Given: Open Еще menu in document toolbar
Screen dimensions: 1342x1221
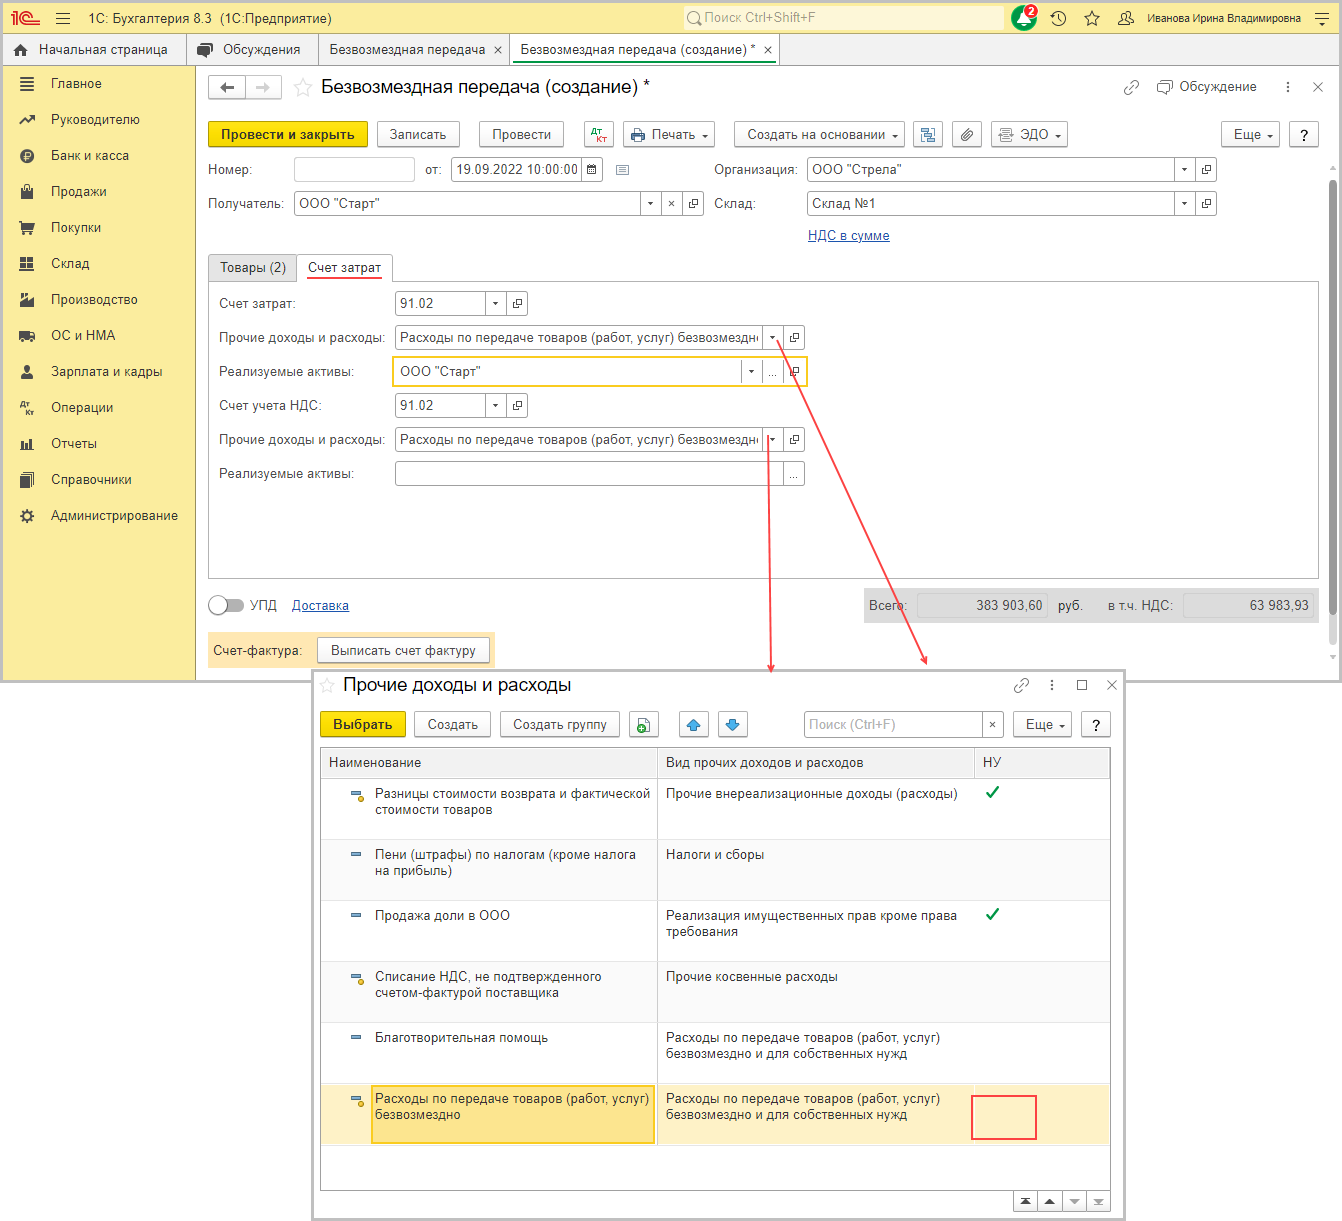Looking at the screenshot, I should (1250, 135).
